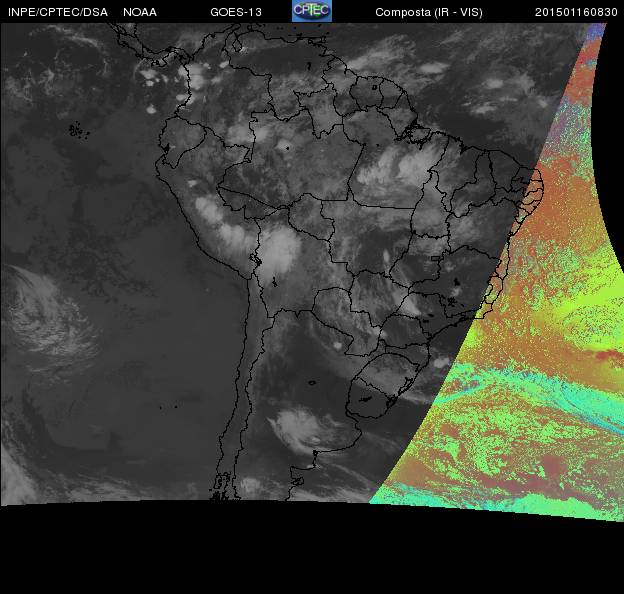Select the INPE/CPTEC/DSA header text
The width and height of the screenshot is (624, 594).
[58, 12]
